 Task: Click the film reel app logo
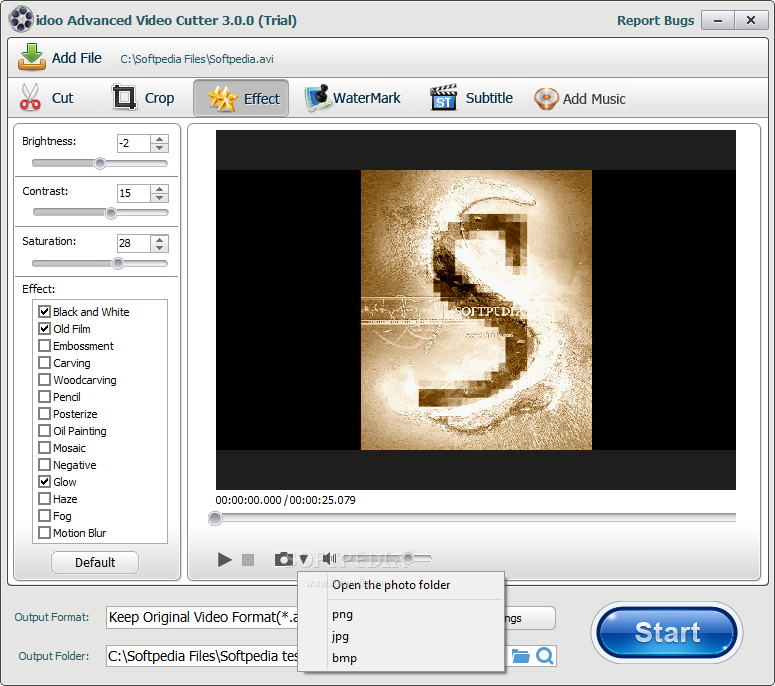pos(21,20)
